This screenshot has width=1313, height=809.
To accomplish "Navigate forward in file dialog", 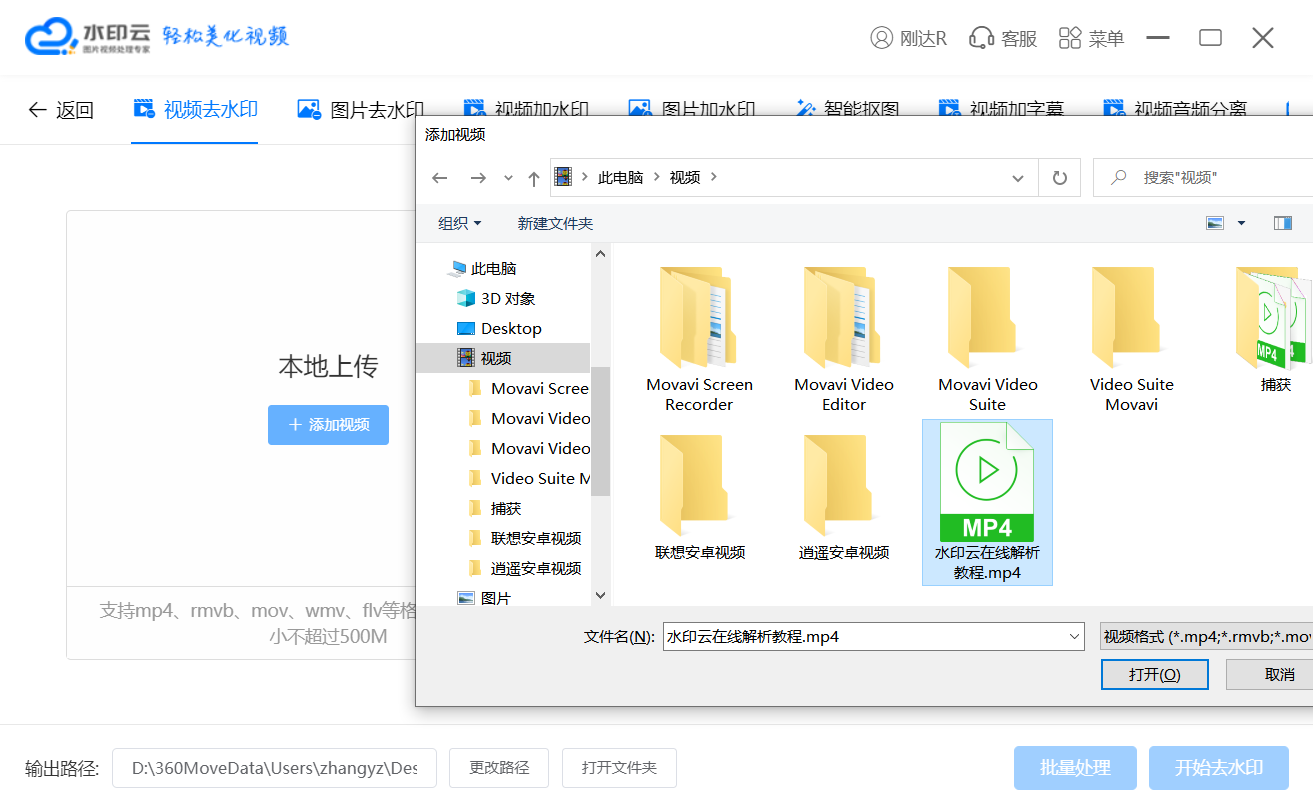I will coord(478,178).
